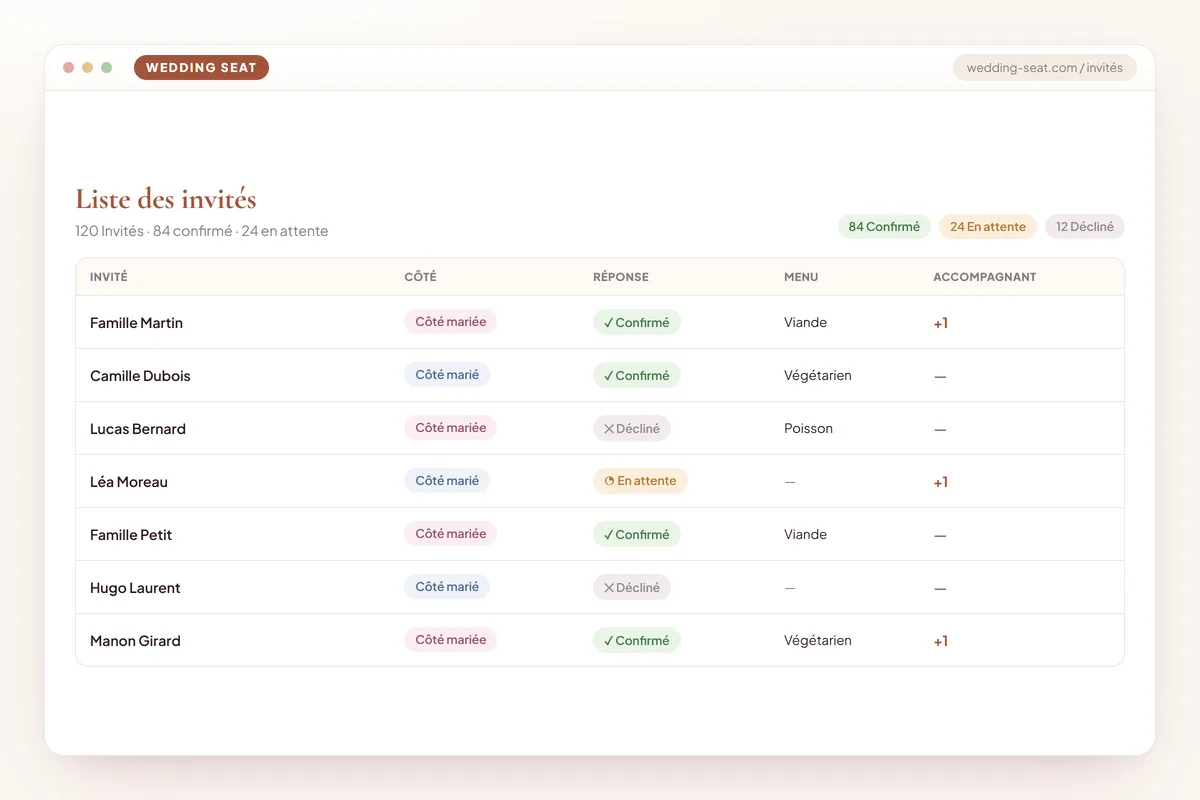Click the WEDDING SEAT logo badge
The image size is (1200, 800).
[x=201, y=68]
